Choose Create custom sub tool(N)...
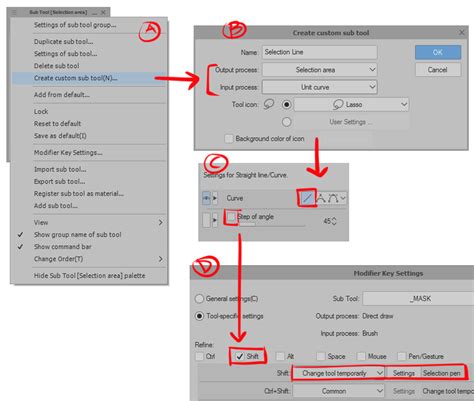474x401 pixels. [x=89, y=78]
